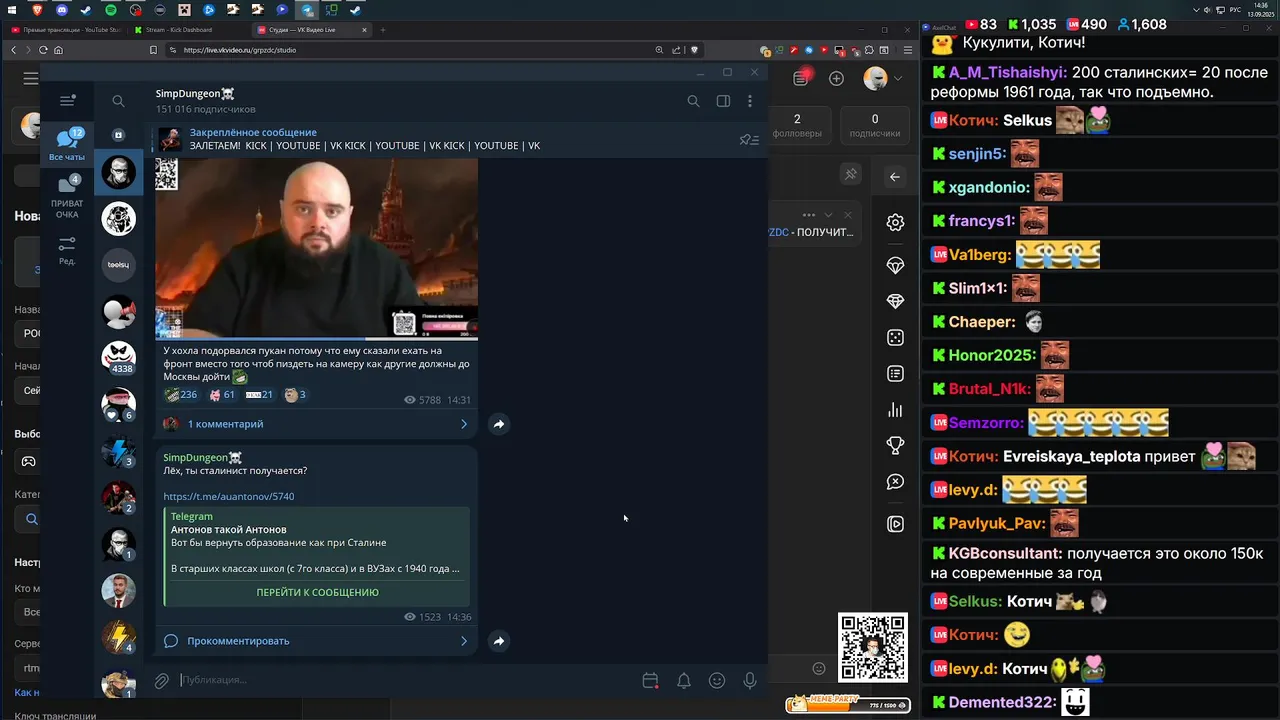Forward the Antonov link post via share arrow
This screenshot has height=720, width=1280.
click(499, 641)
